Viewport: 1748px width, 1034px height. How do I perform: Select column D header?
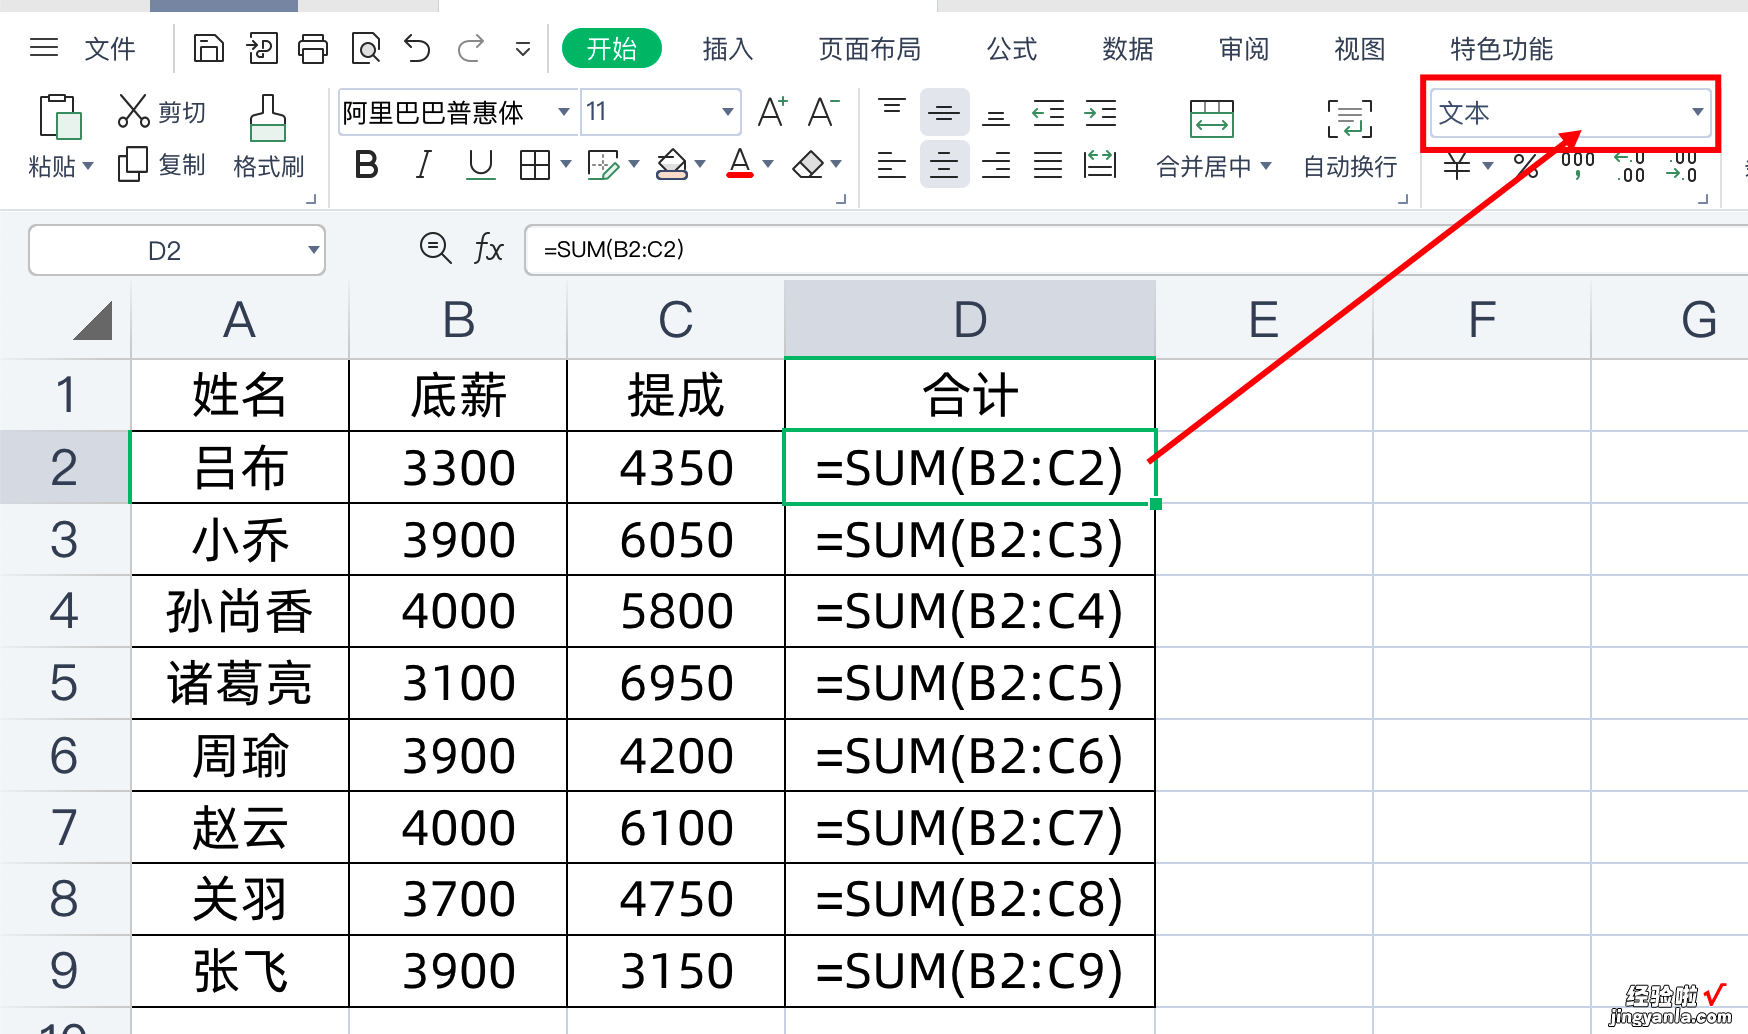coord(970,320)
